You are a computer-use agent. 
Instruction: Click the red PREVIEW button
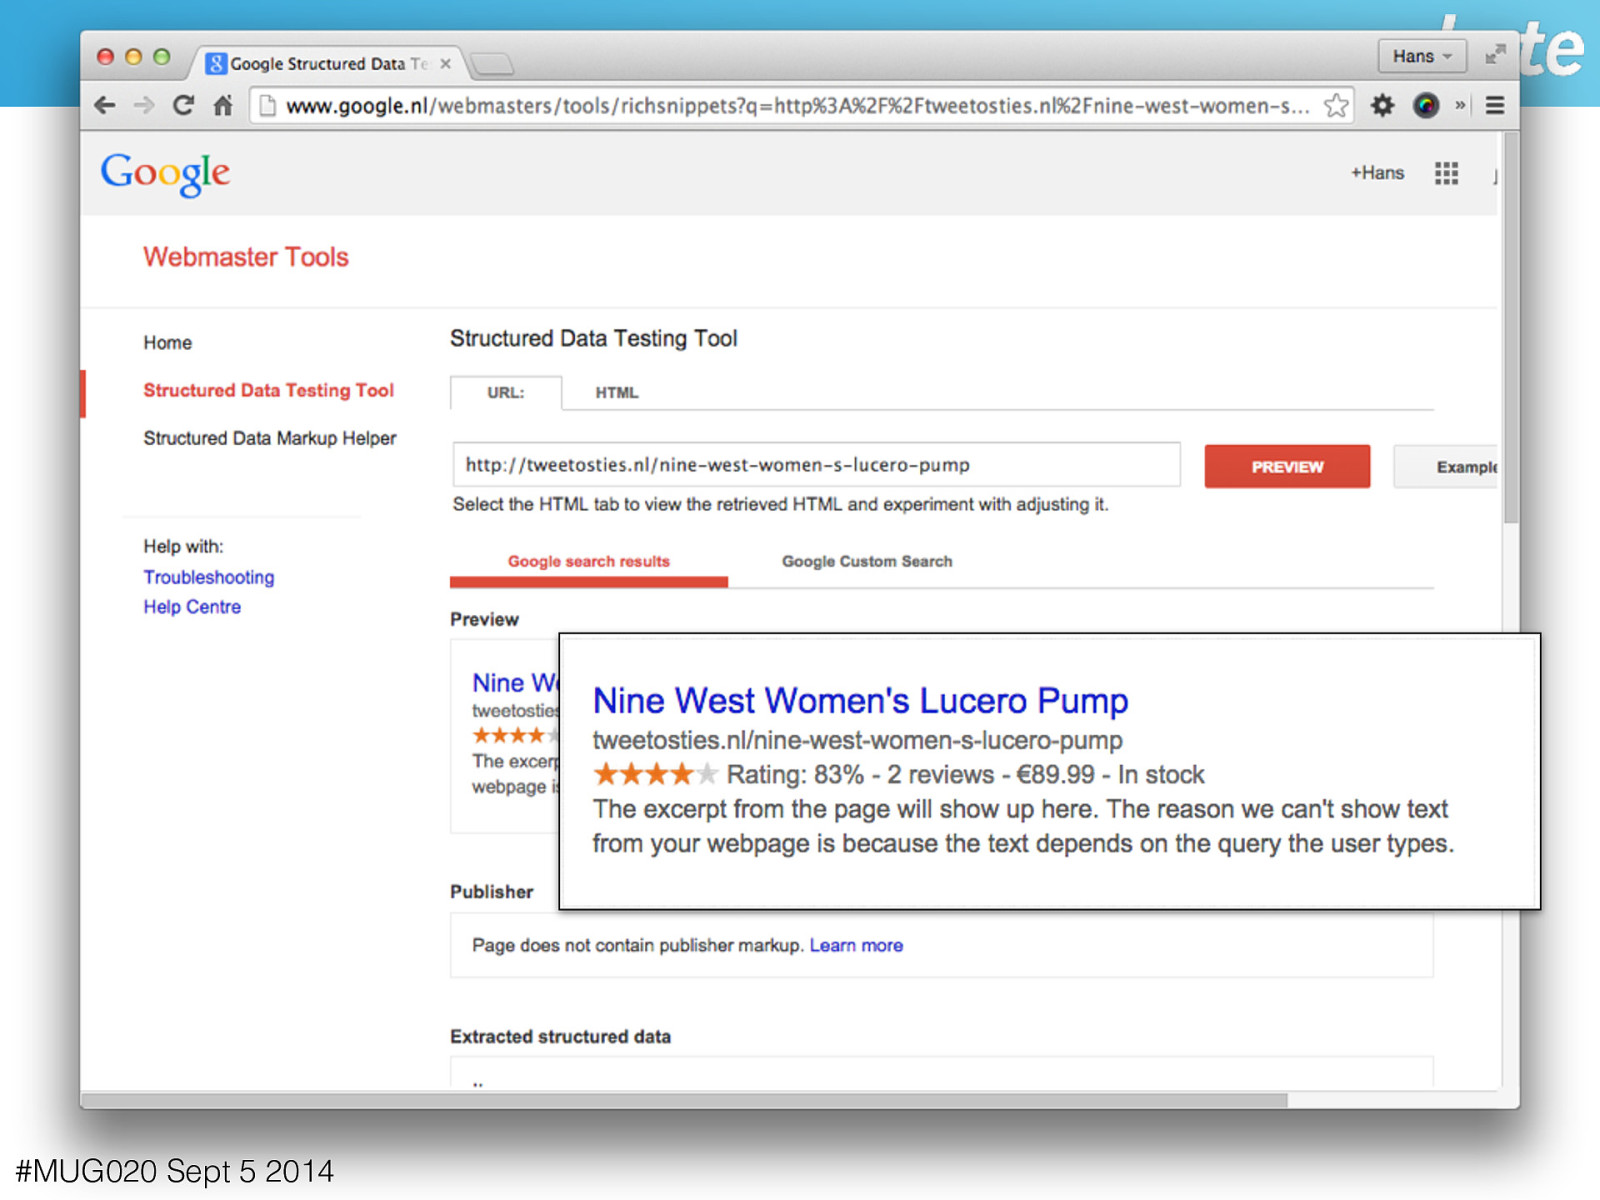[1287, 467]
